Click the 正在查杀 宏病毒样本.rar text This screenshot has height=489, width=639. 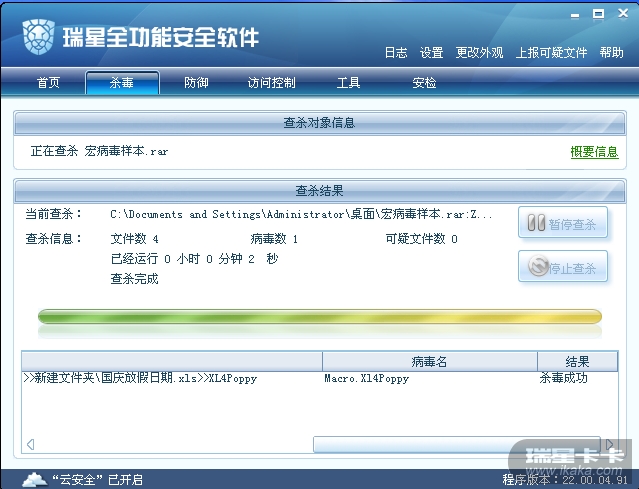[x=99, y=151]
